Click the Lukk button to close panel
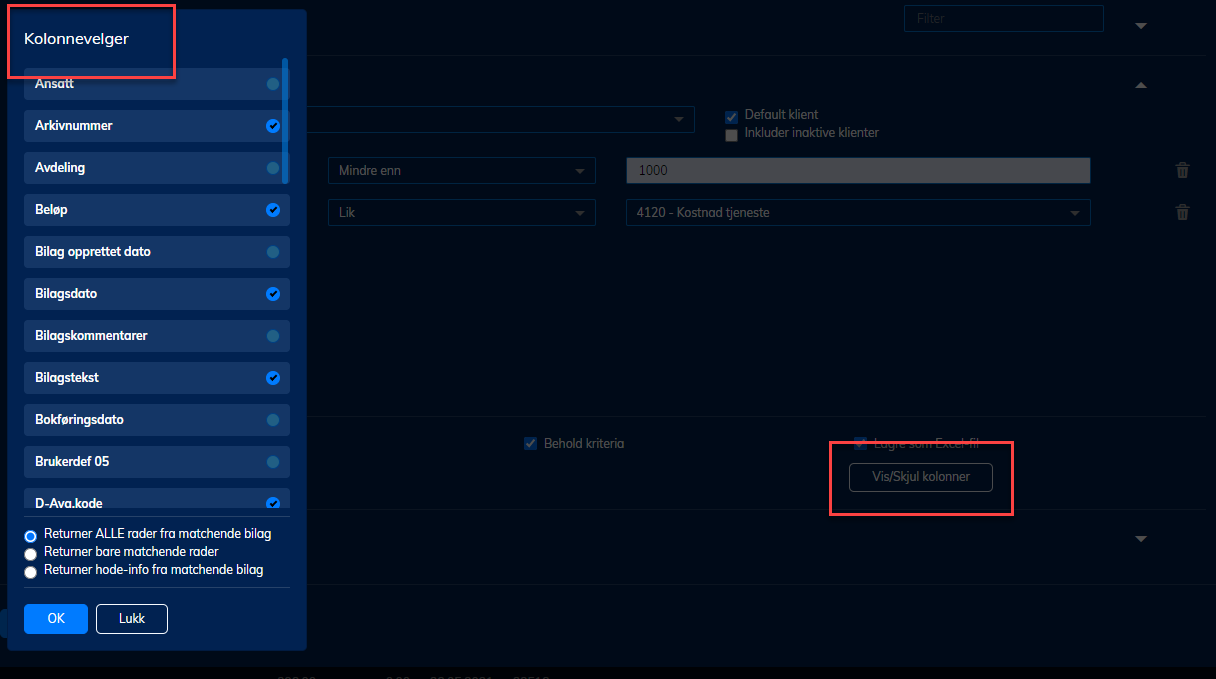 coord(131,619)
